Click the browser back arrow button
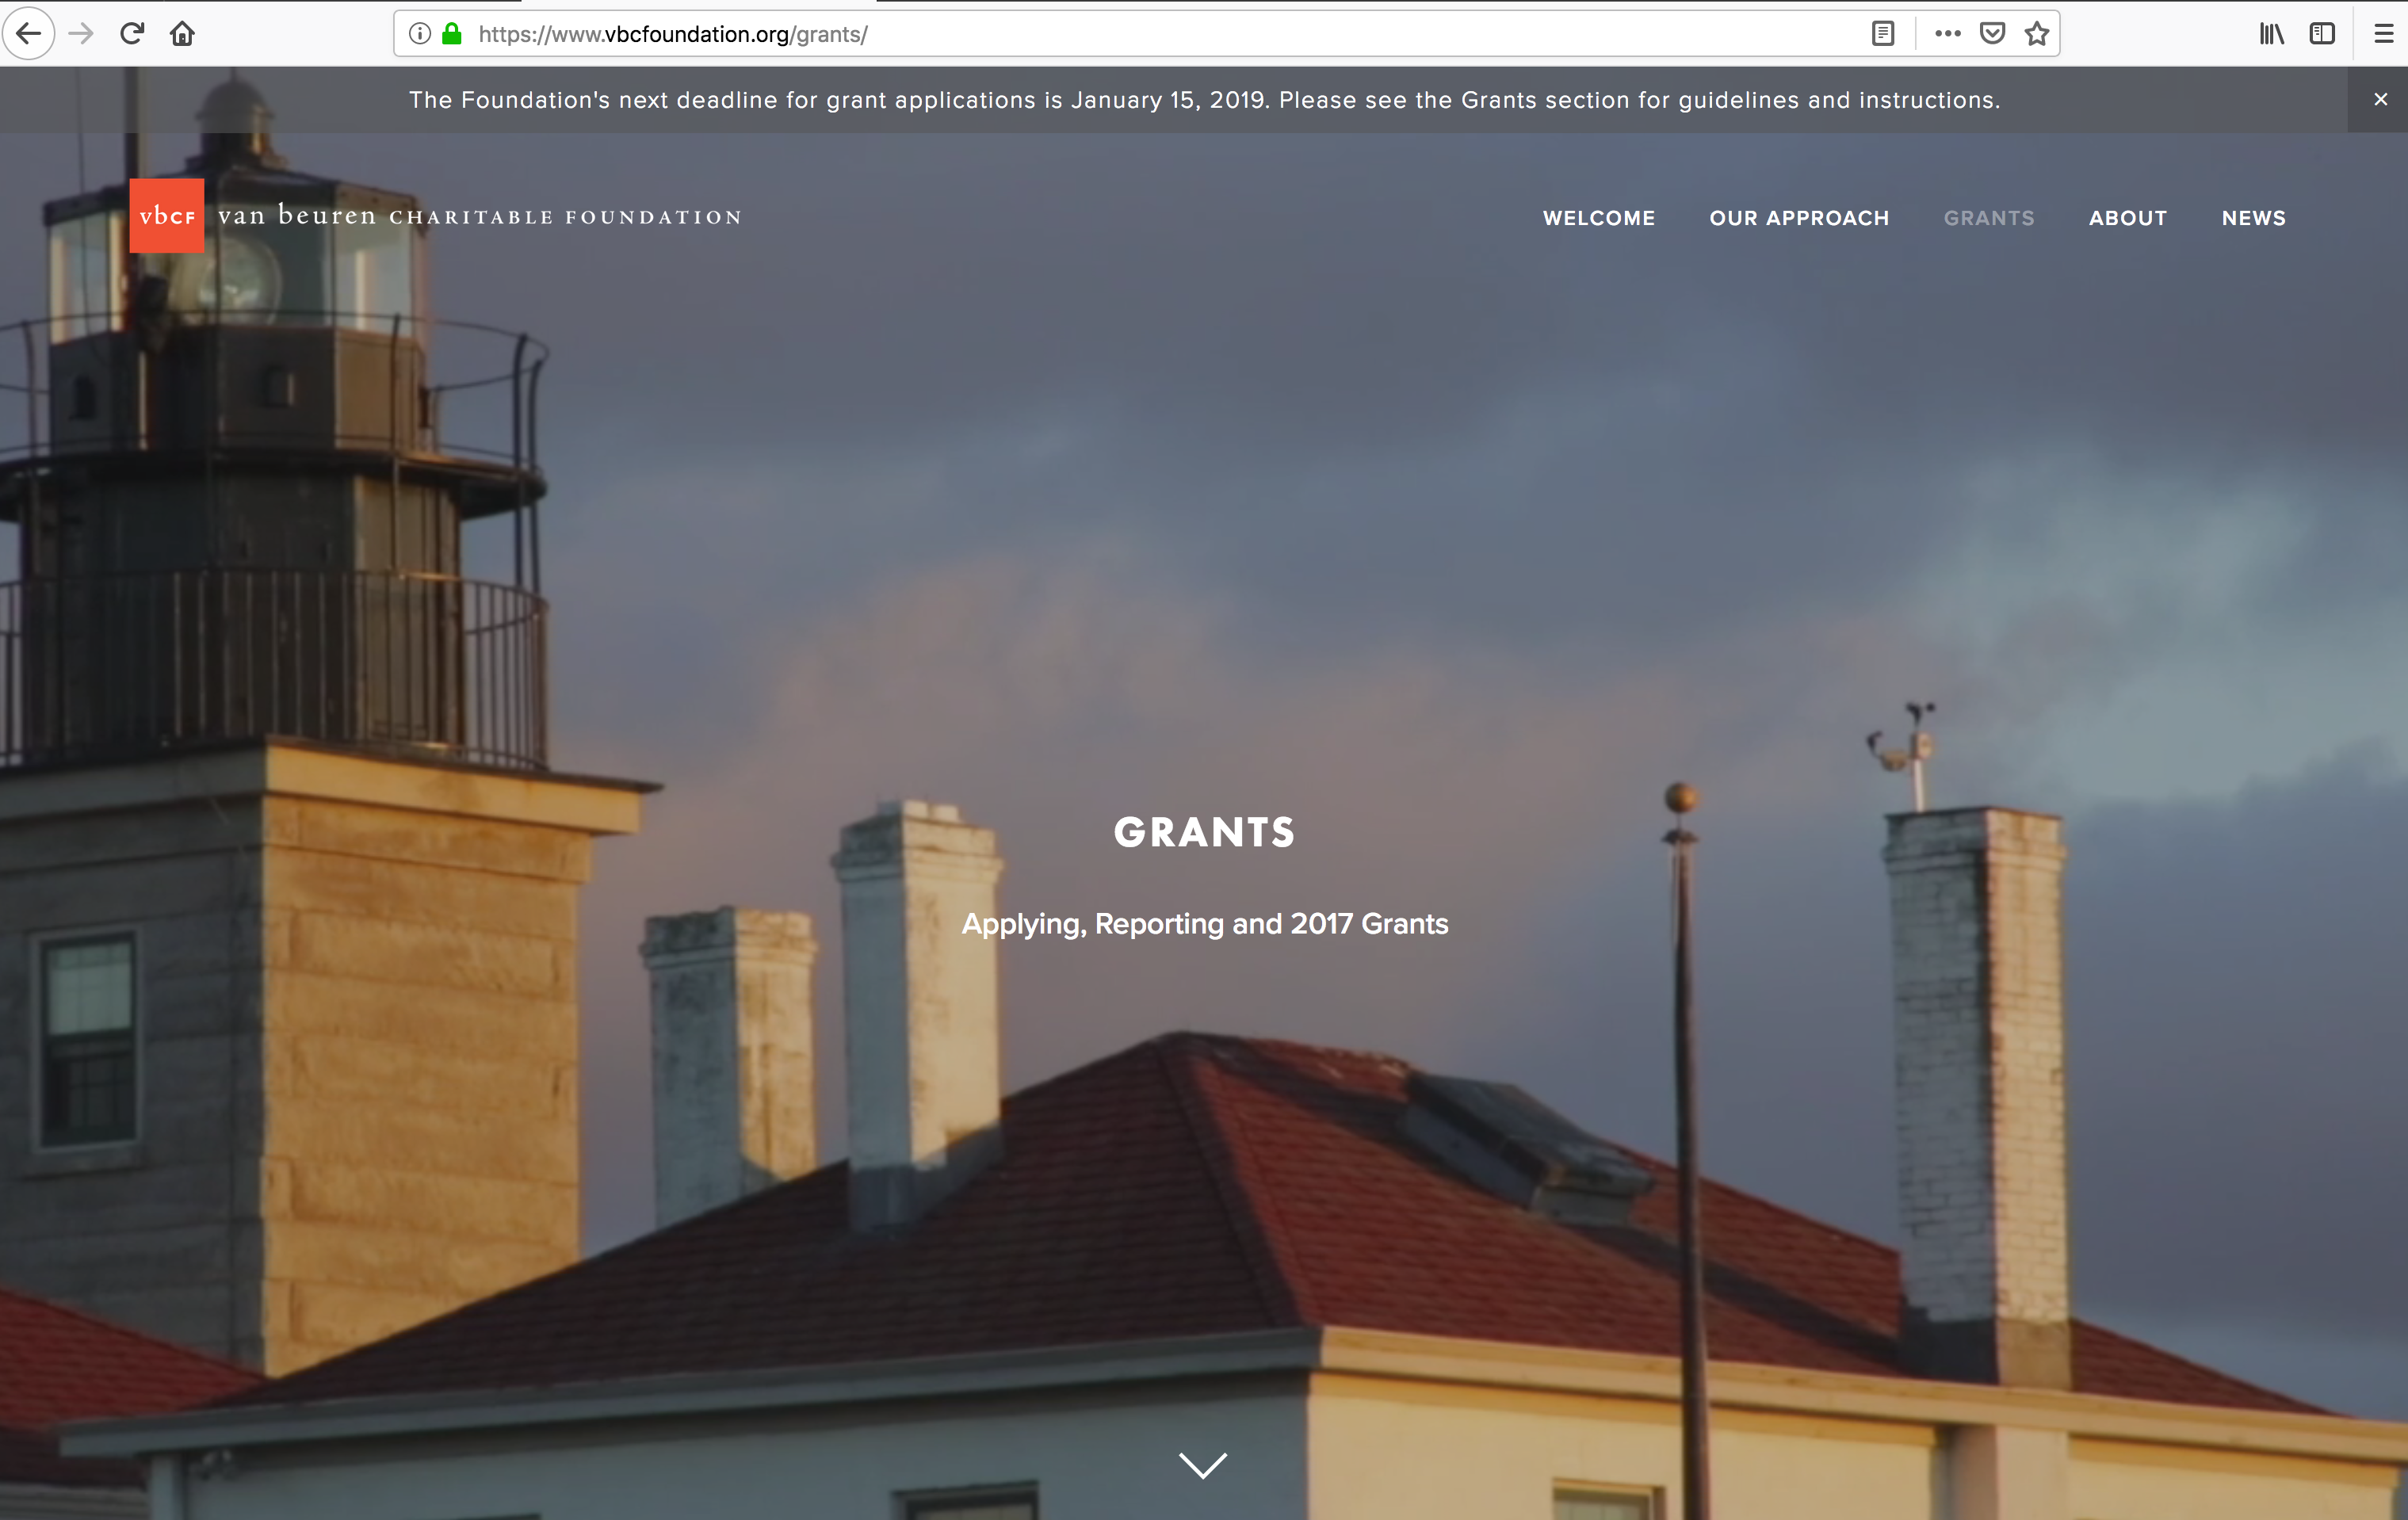Image resolution: width=2408 pixels, height=1520 pixels. coord(29,34)
